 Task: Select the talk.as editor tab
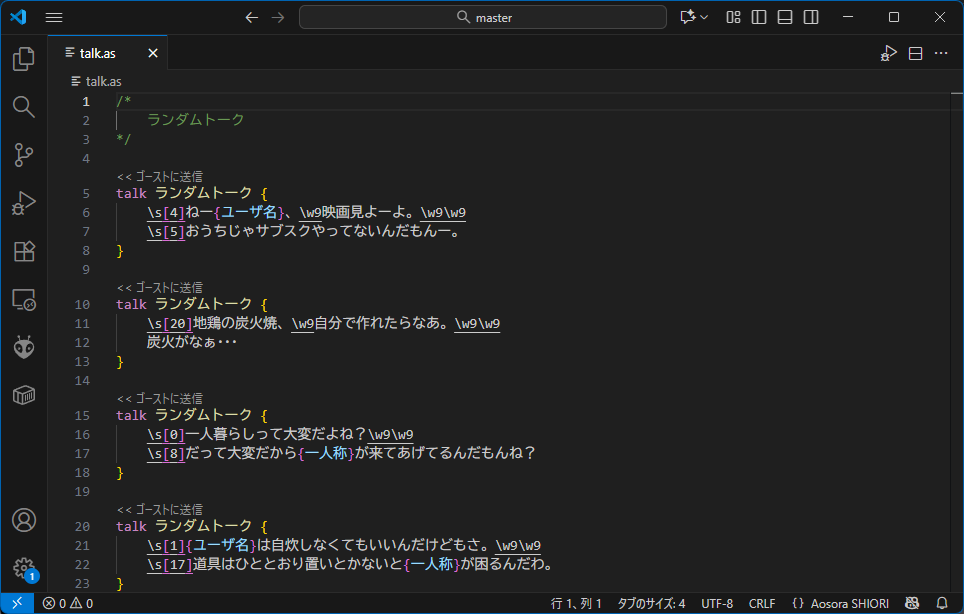98,53
